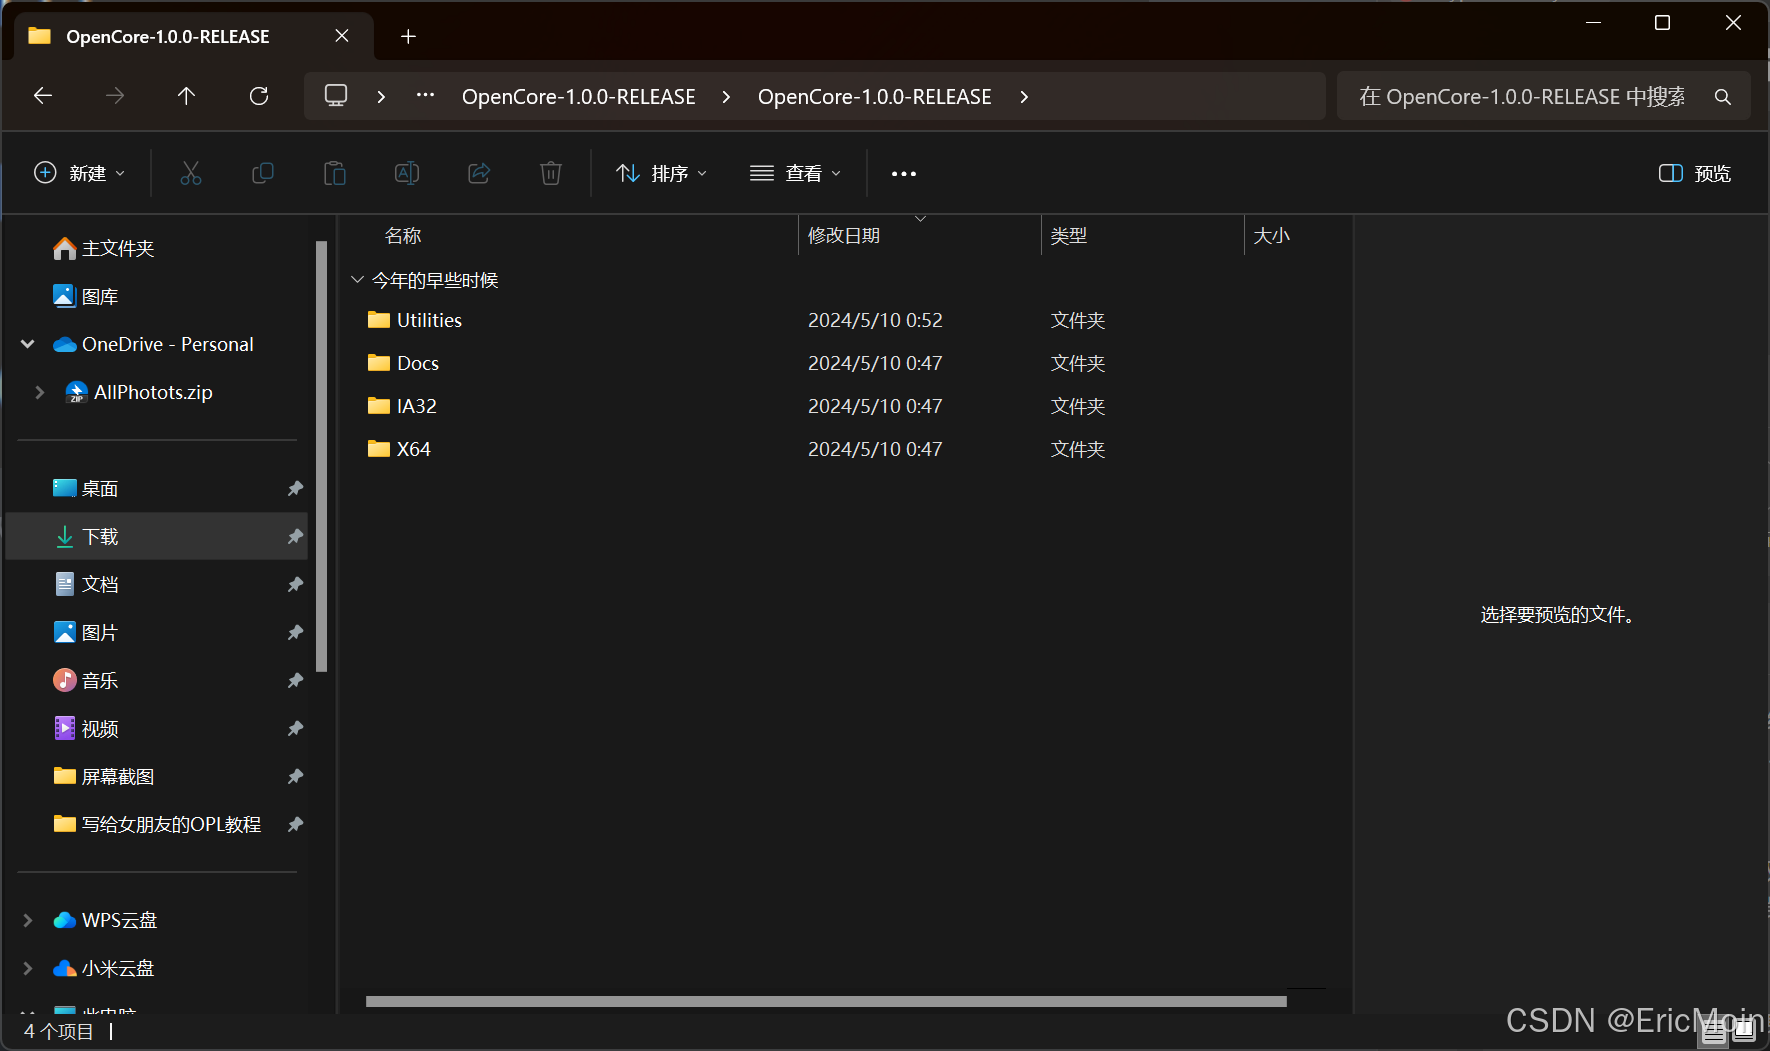This screenshot has height=1051, width=1770.
Task: Open AllPhotots.zip in sidebar
Action: (153, 392)
